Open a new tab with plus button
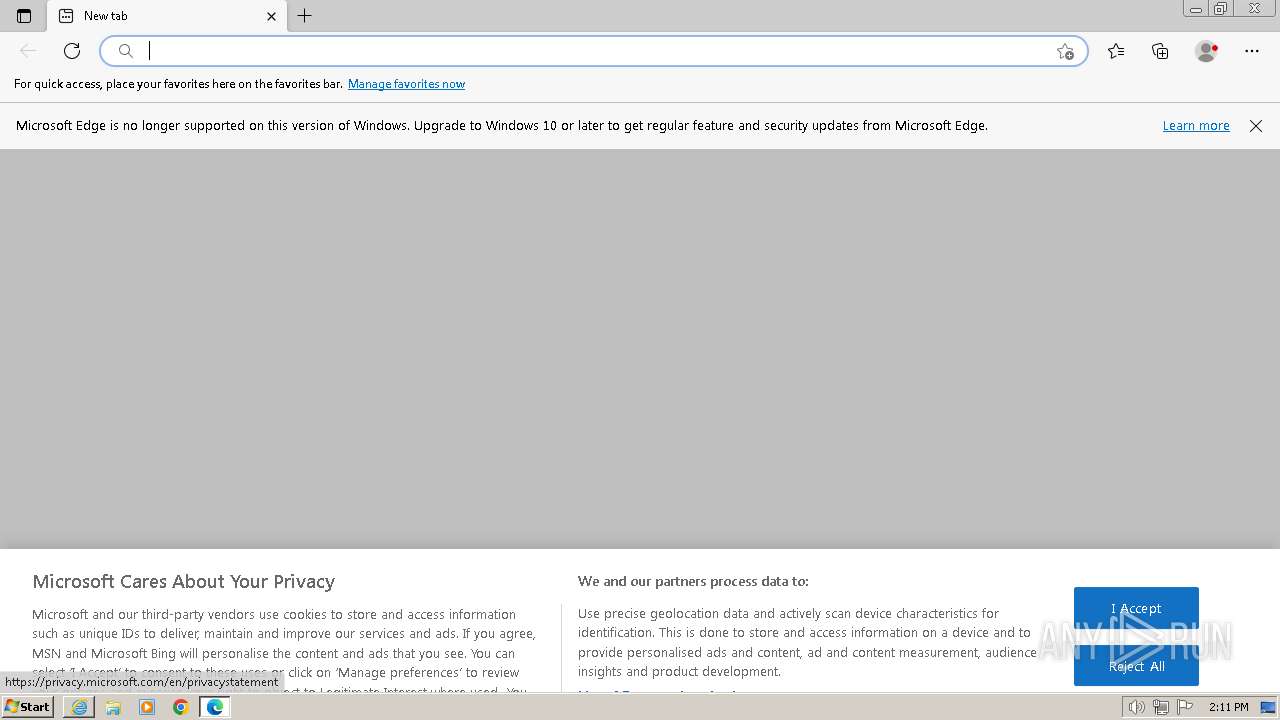1280x720 pixels. 305,16
